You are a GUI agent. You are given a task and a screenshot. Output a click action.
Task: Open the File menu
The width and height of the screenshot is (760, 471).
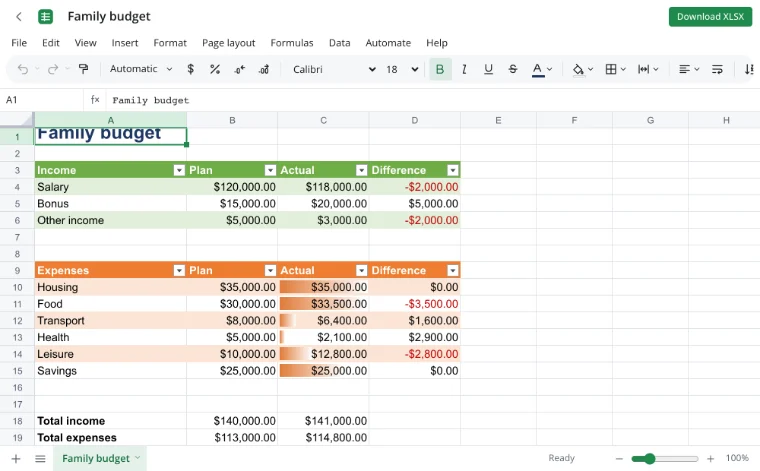tap(19, 43)
